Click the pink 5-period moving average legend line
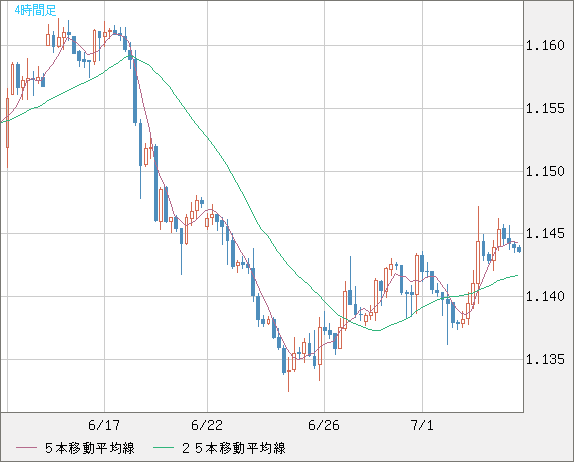 point(26,448)
